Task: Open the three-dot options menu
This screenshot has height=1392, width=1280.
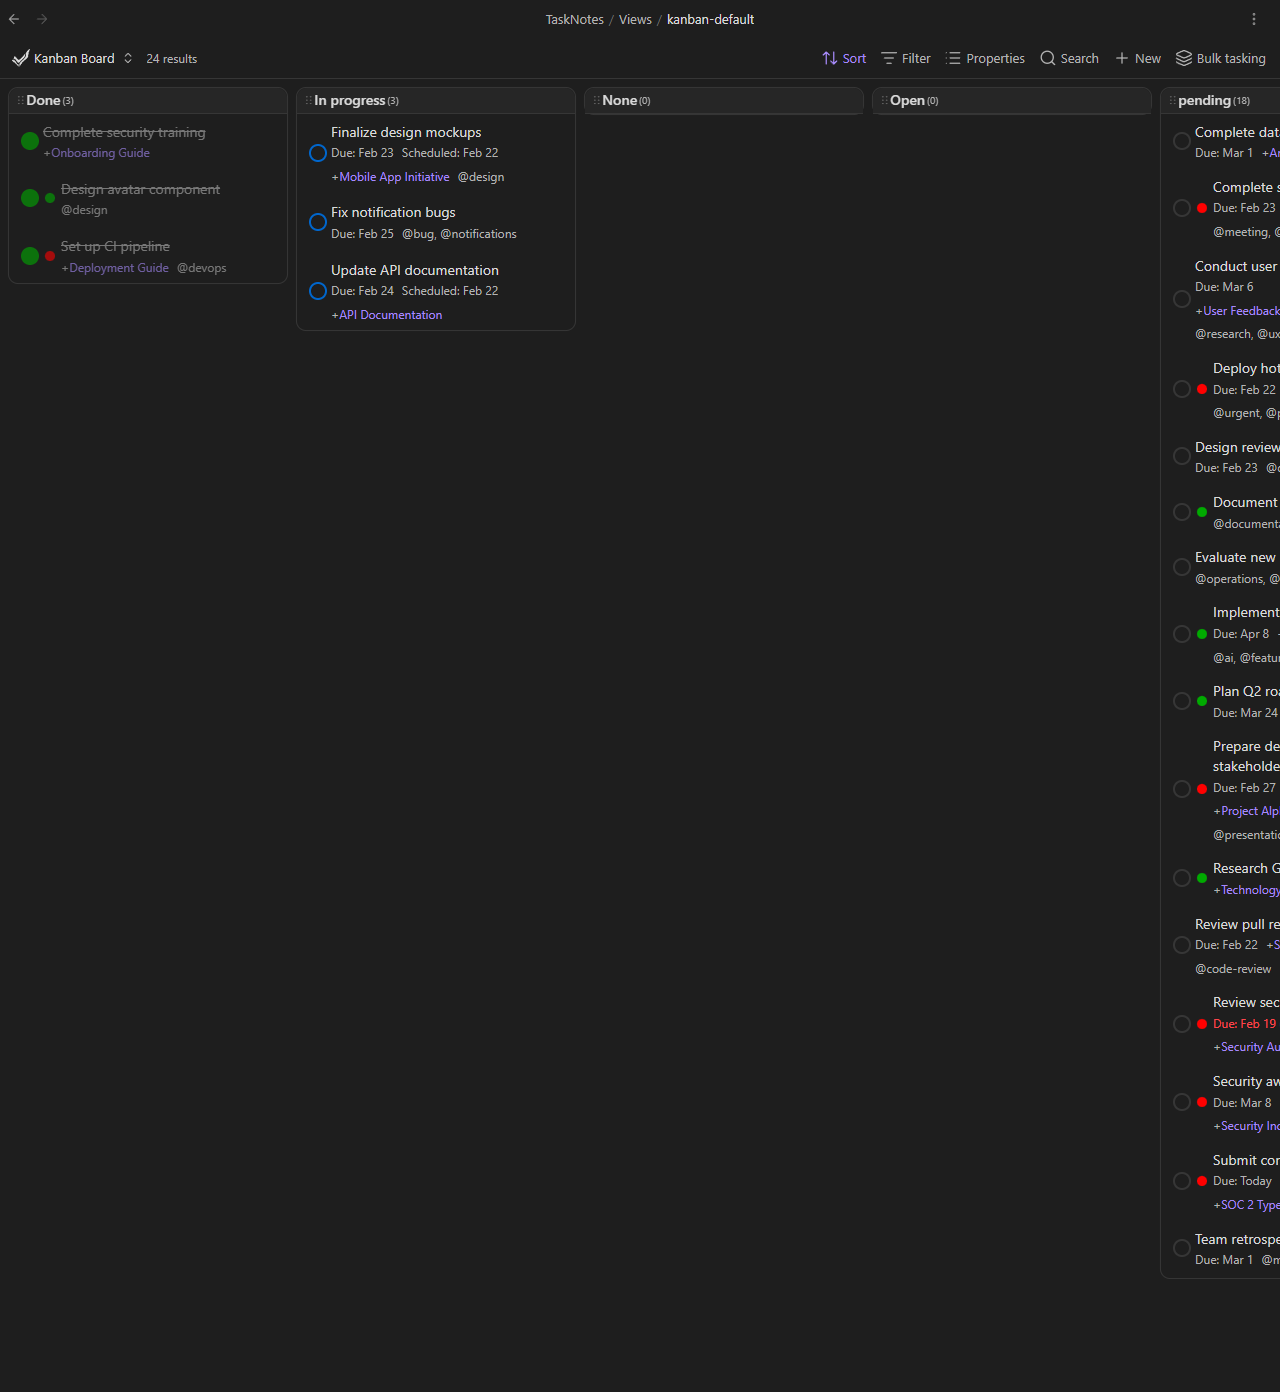Action: pos(1254,19)
